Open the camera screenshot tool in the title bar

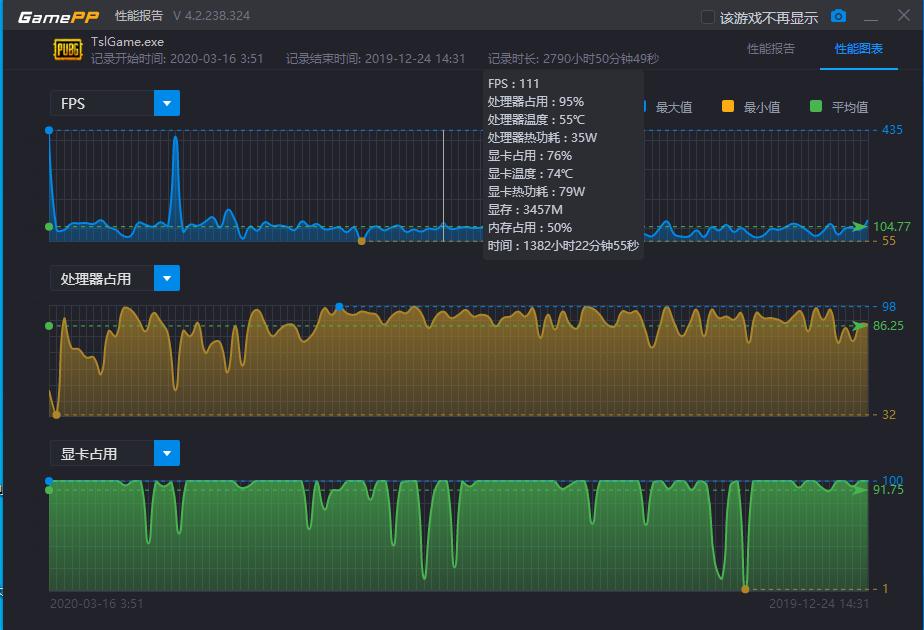tap(838, 16)
